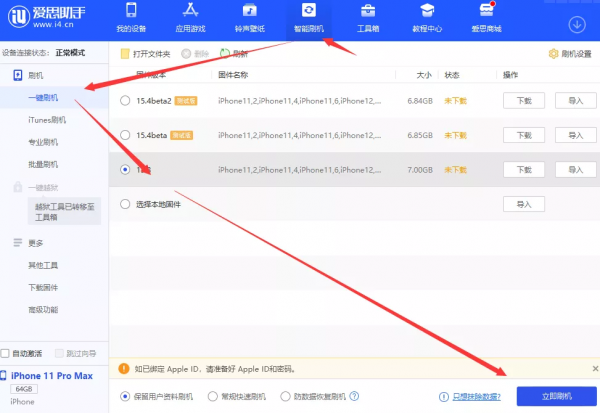
Task: Click the 固件名称 column header
Action: (x=233, y=75)
